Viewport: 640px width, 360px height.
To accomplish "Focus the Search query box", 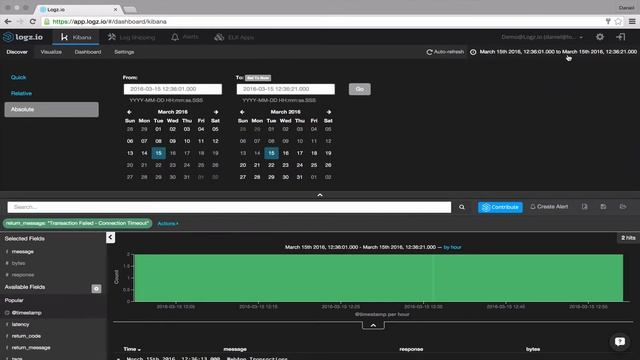I will [229, 207].
